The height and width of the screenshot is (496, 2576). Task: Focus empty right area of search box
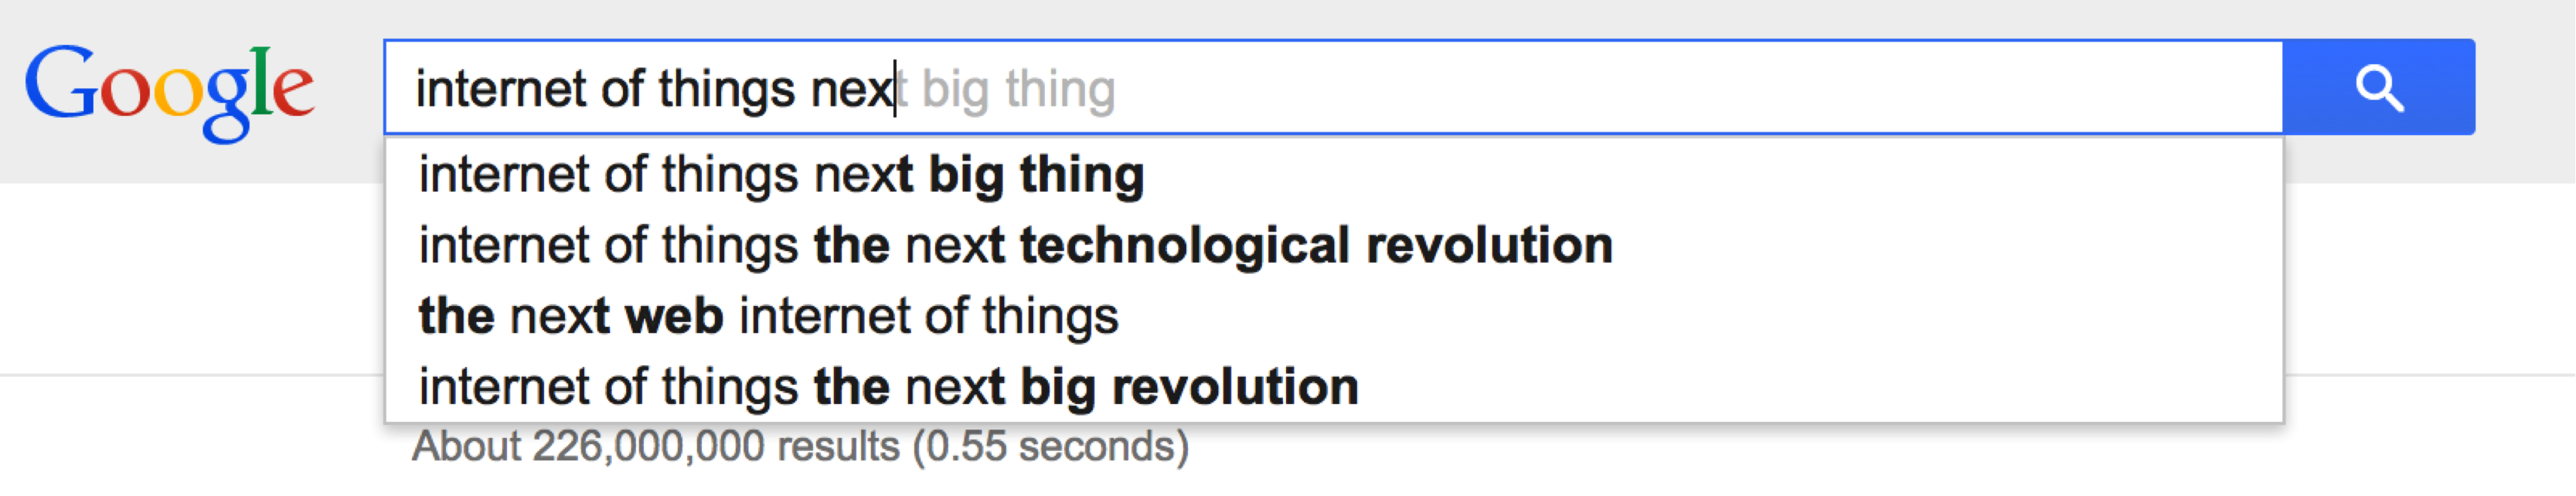pyautogui.click(x=1700, y=88)
